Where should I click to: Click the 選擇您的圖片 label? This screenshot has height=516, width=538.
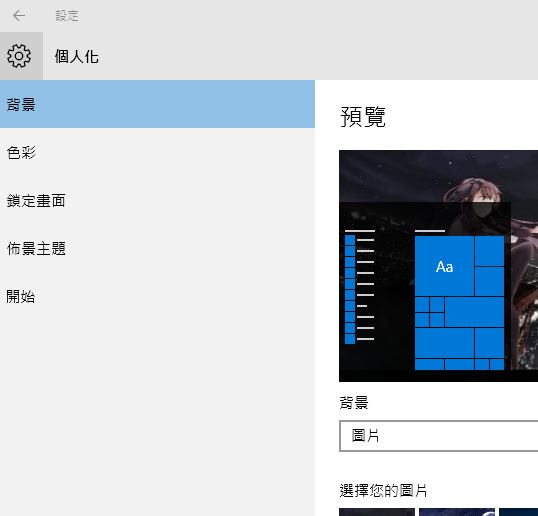pyautogui.click(x=383, y=490)
